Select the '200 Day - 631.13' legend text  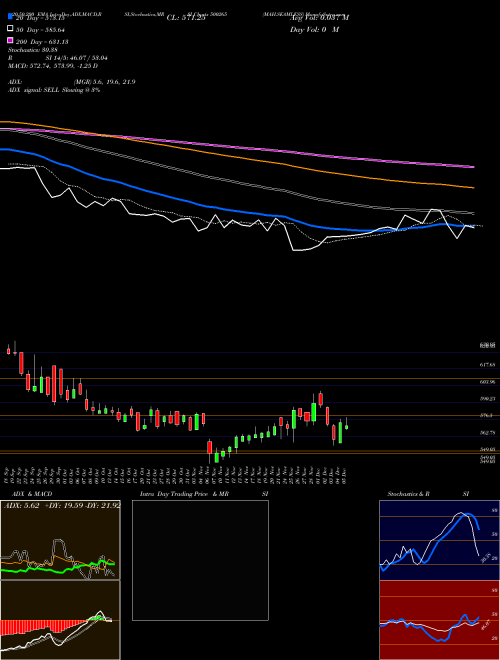pyautogui.click(x=42, y=42)
